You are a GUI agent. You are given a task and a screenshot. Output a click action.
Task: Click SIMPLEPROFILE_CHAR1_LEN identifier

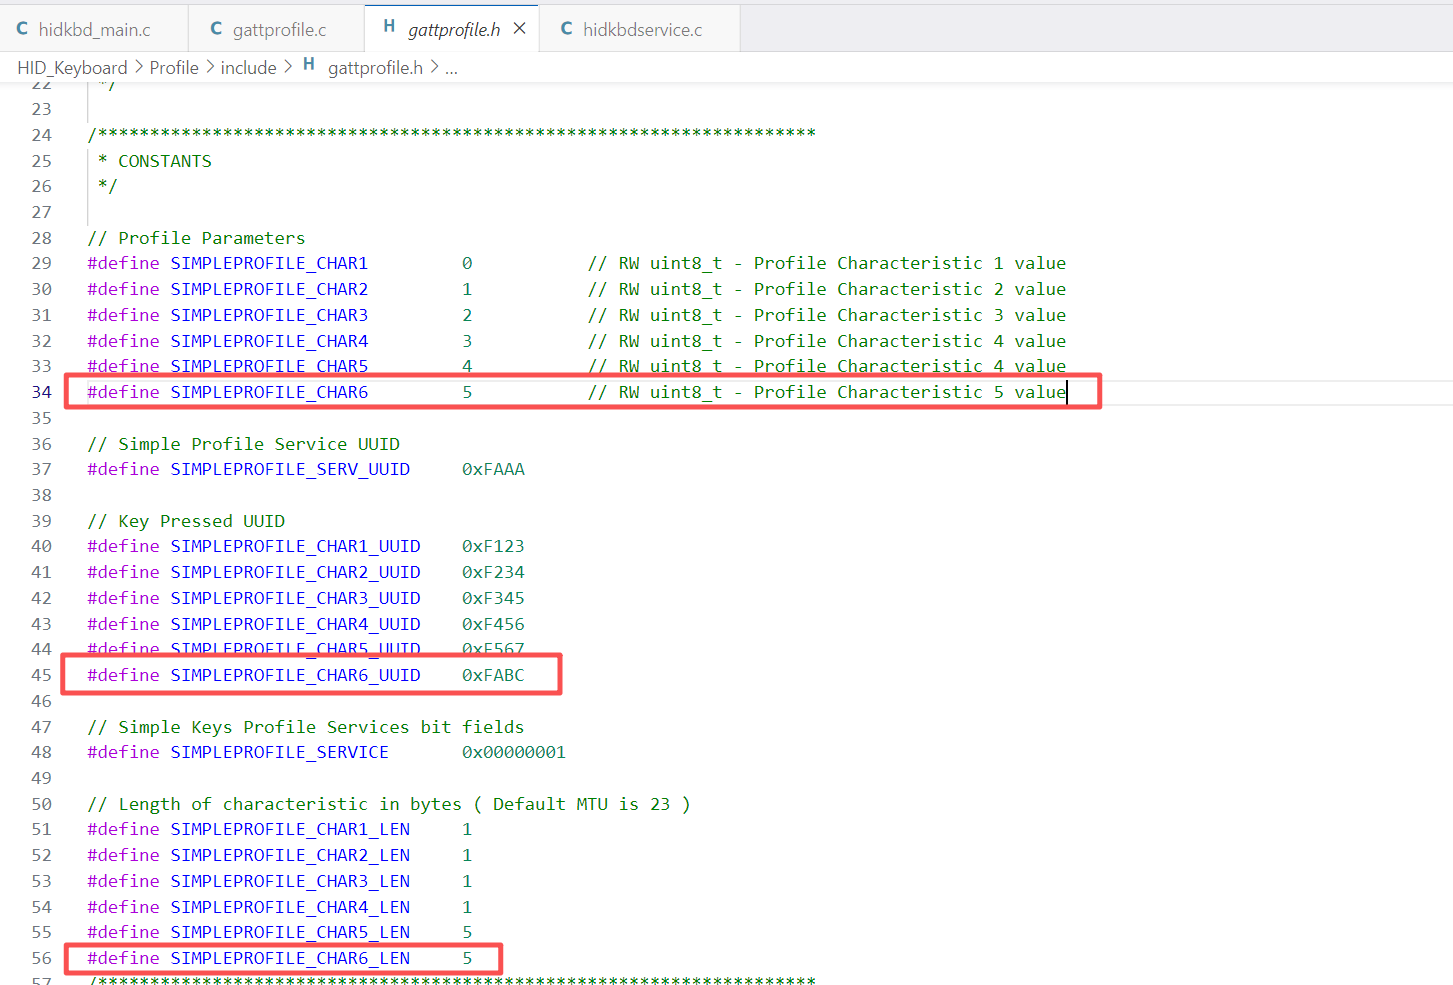pos(290,829)
